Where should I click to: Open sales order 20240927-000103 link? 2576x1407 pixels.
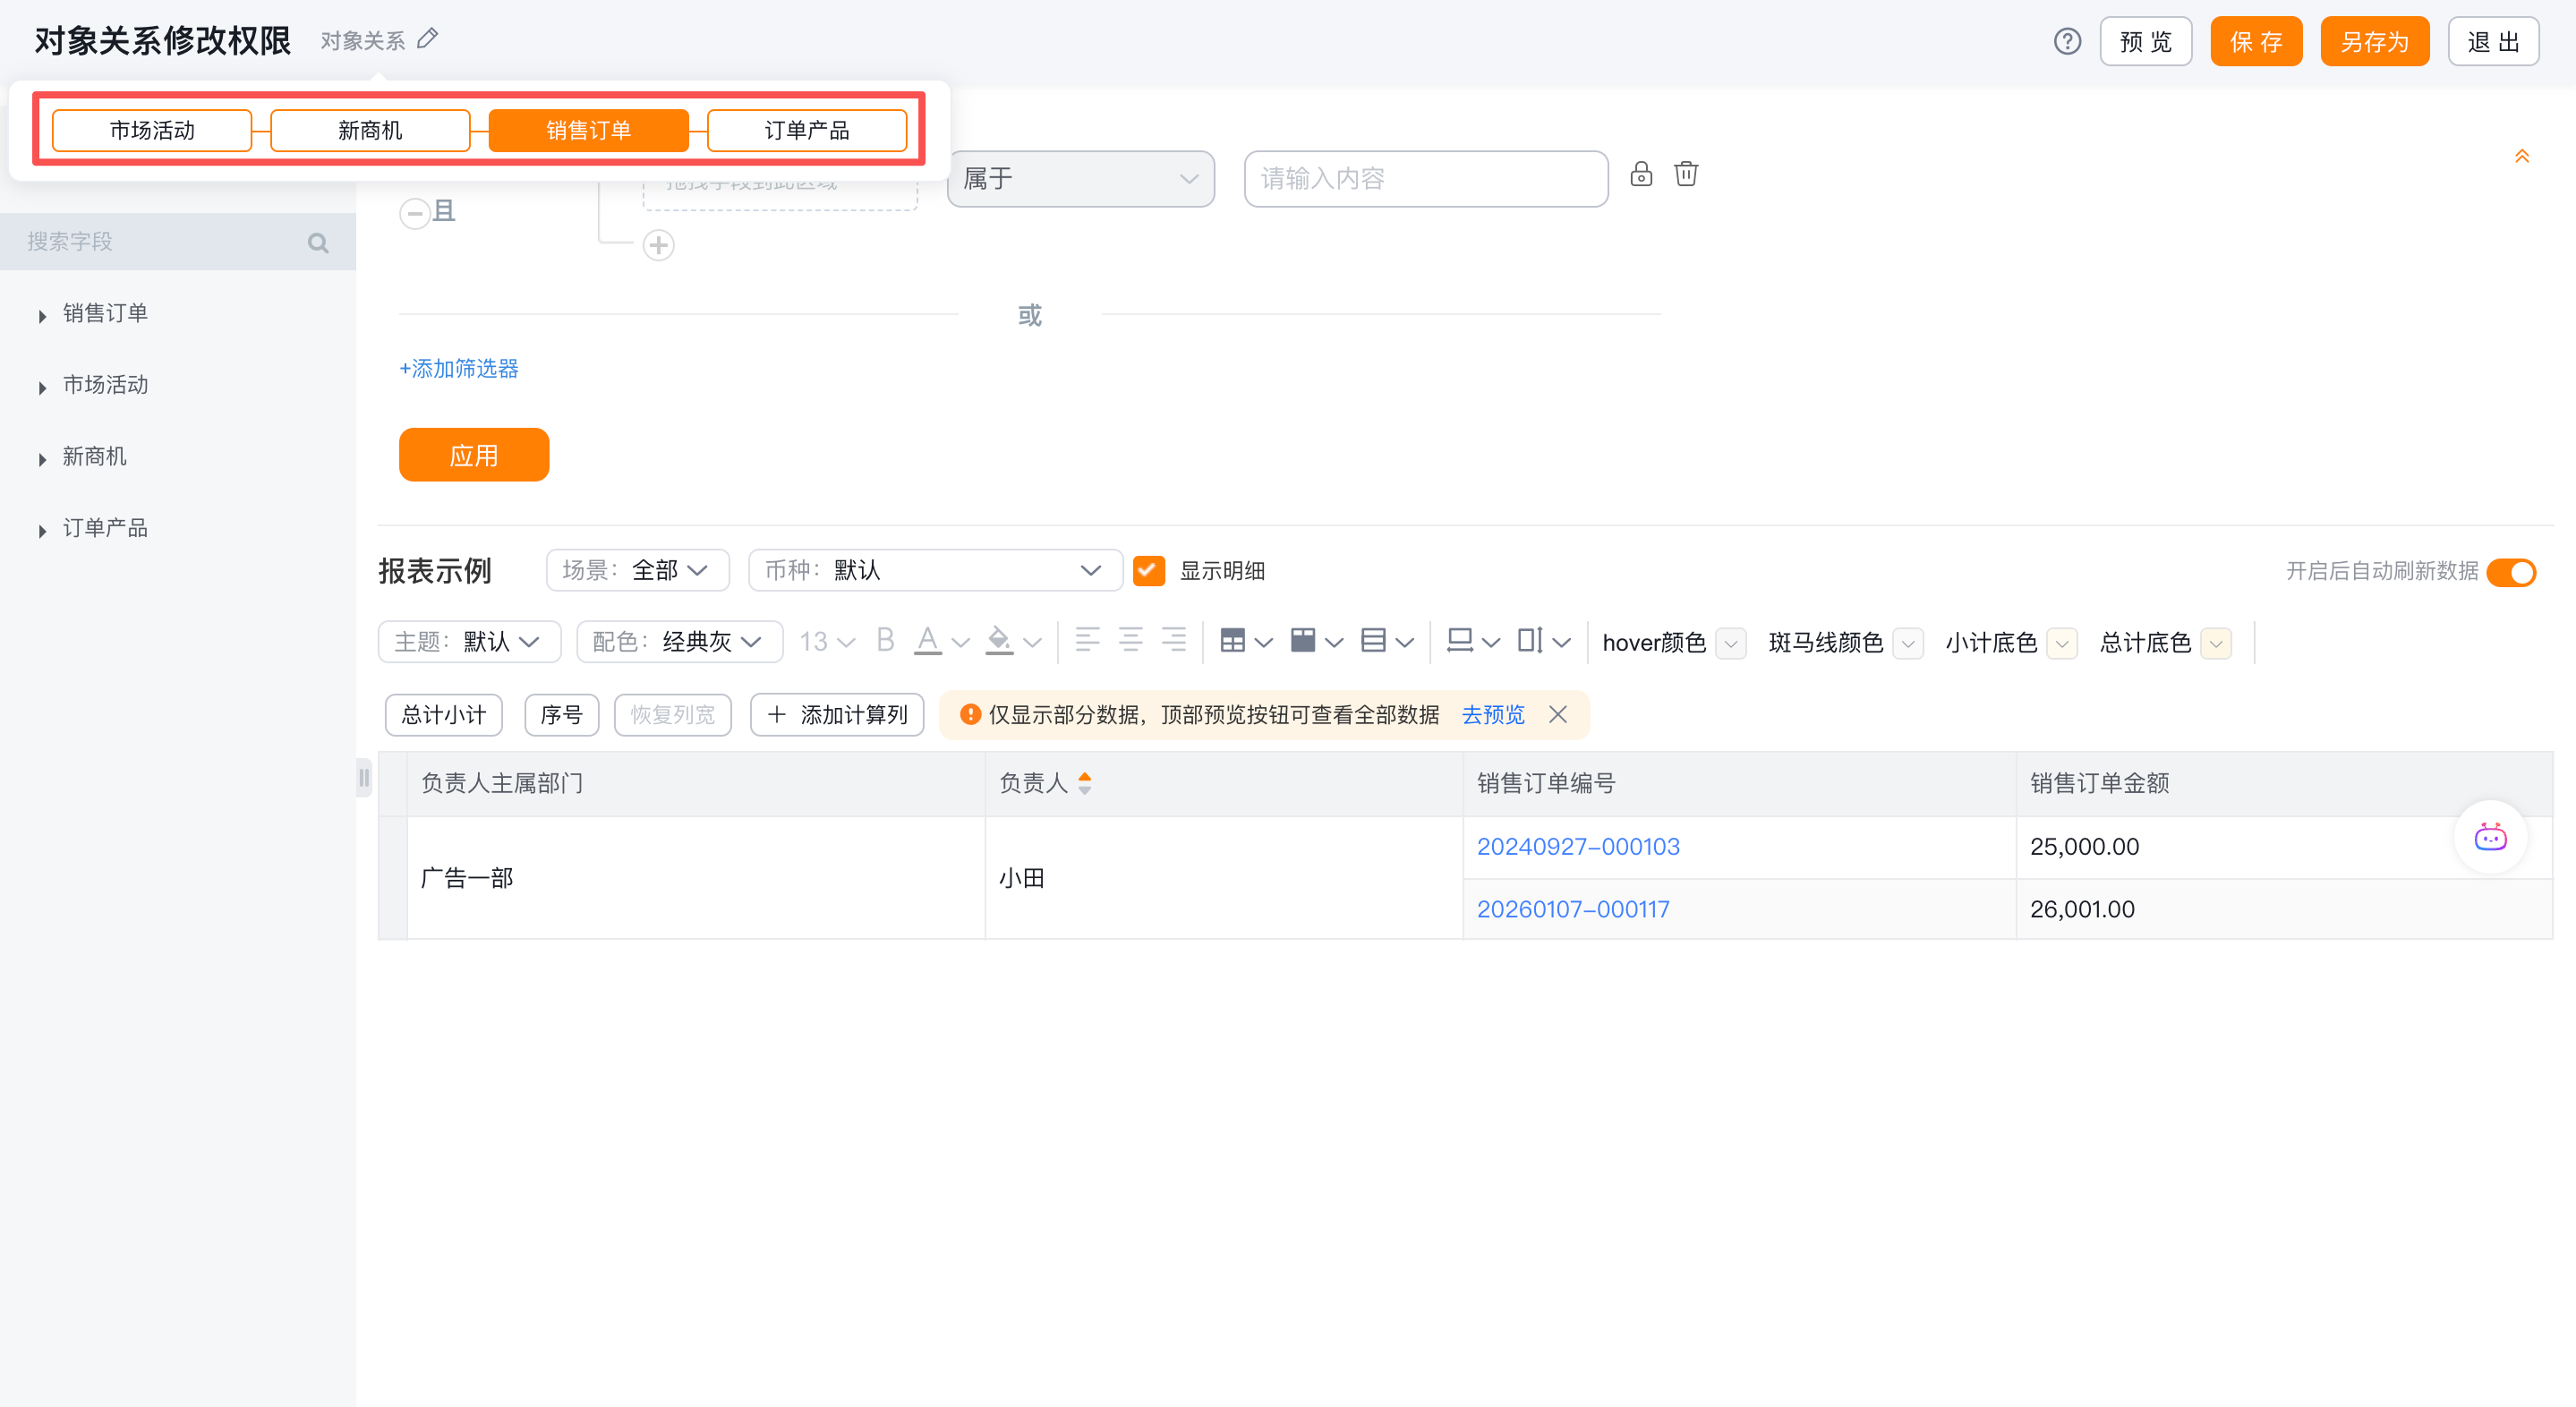(x=1578, y=846)
